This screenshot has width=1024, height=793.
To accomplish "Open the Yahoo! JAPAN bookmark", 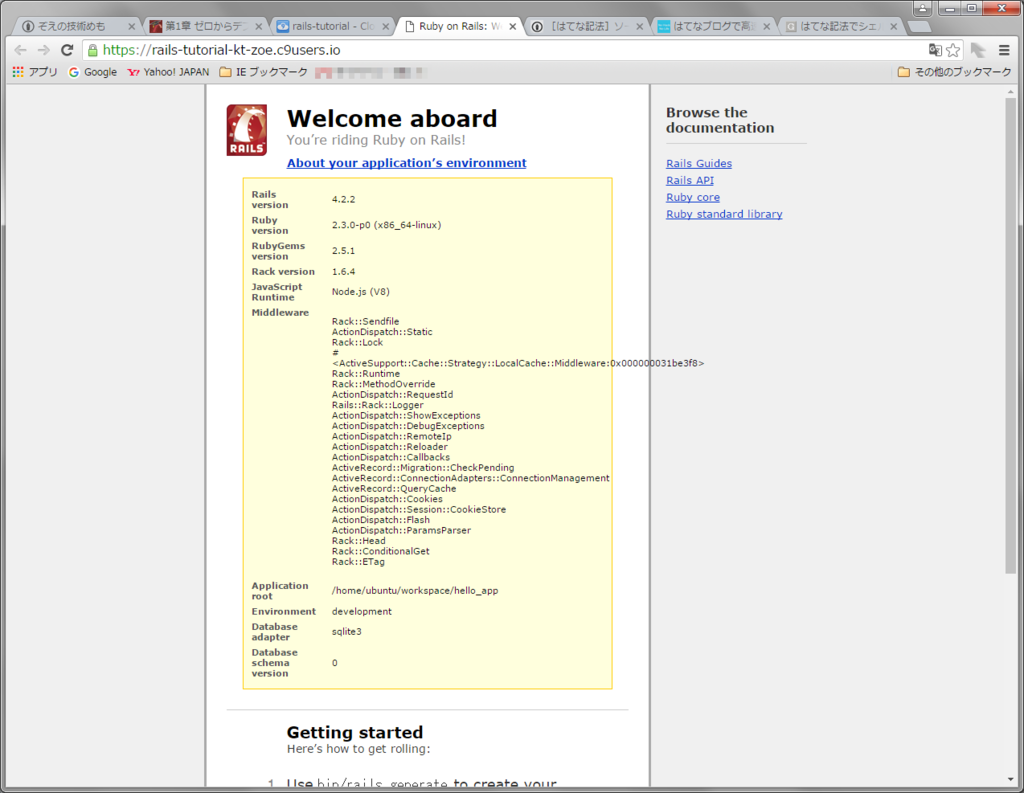I will (168, 72).
